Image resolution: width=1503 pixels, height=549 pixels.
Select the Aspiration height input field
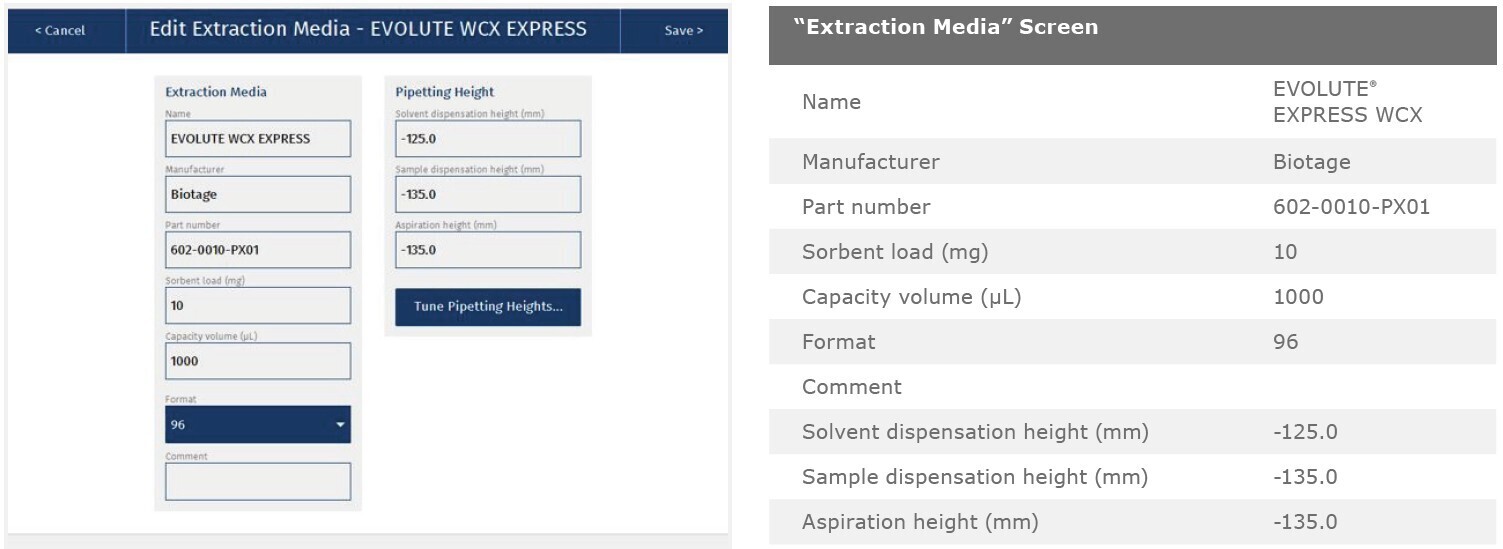tap(488, 250)
